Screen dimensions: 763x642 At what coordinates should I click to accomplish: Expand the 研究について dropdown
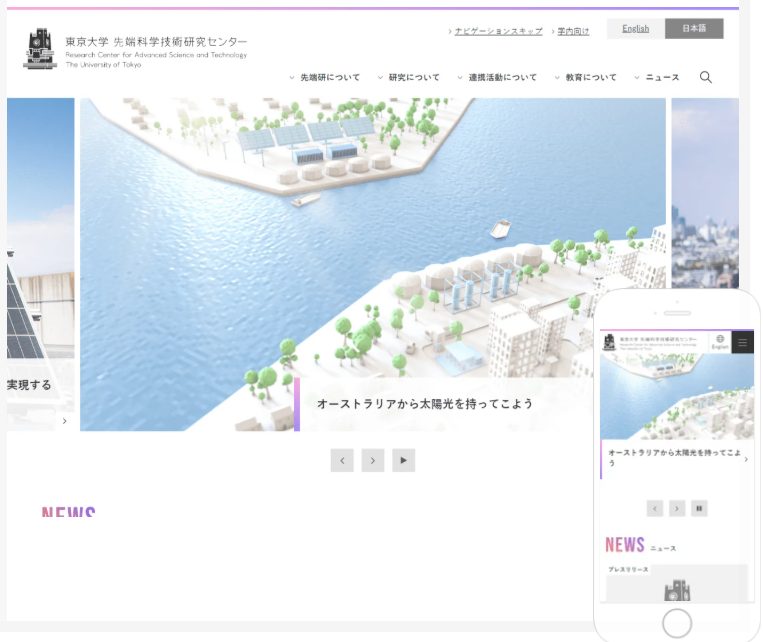click(409, 77)
